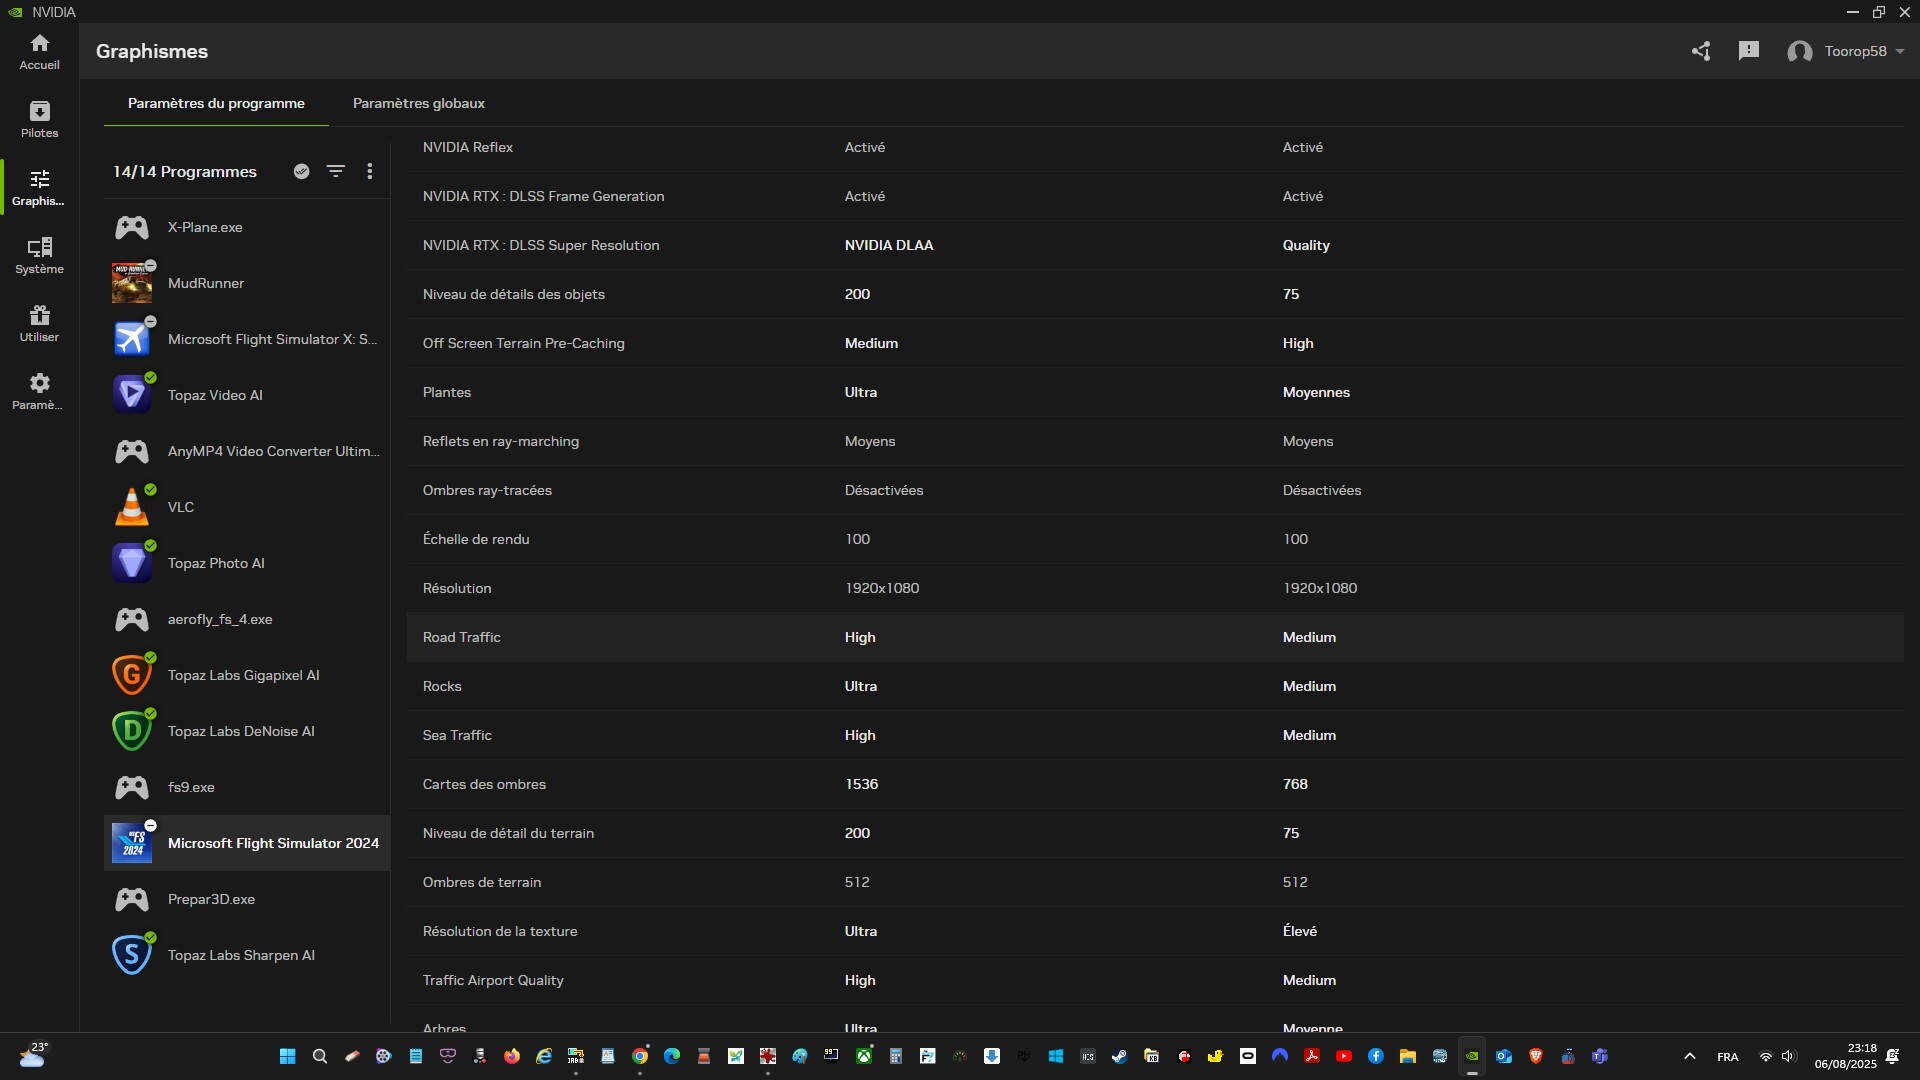Open the Utiliser gift icon
1920x1080 pixels.
39,323
